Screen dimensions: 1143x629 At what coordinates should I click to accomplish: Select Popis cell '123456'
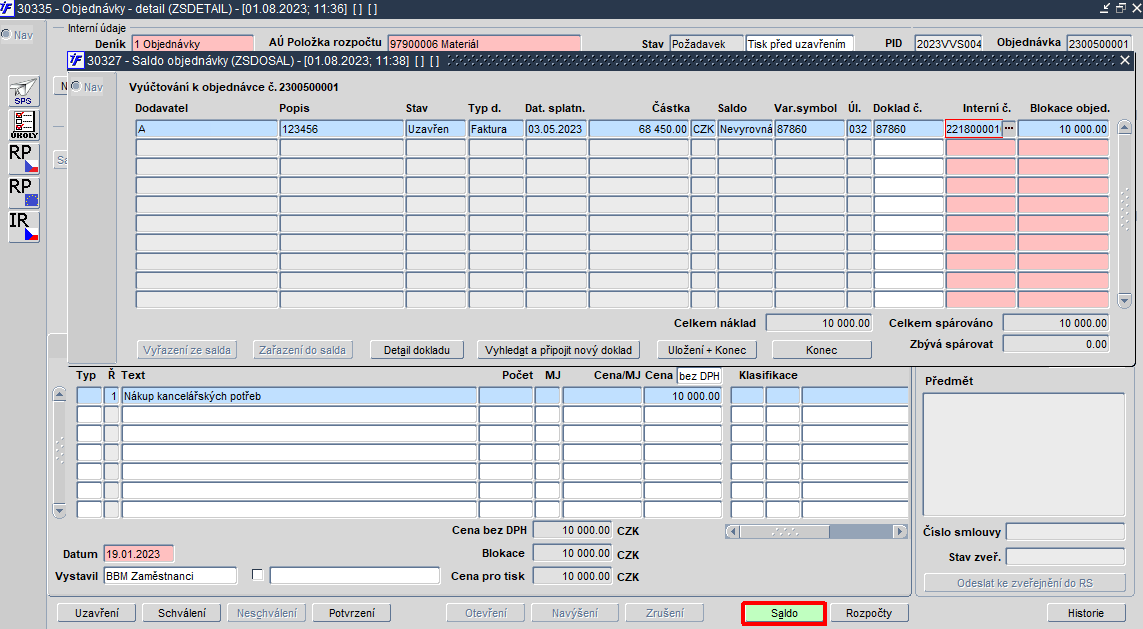click(341, 129)
